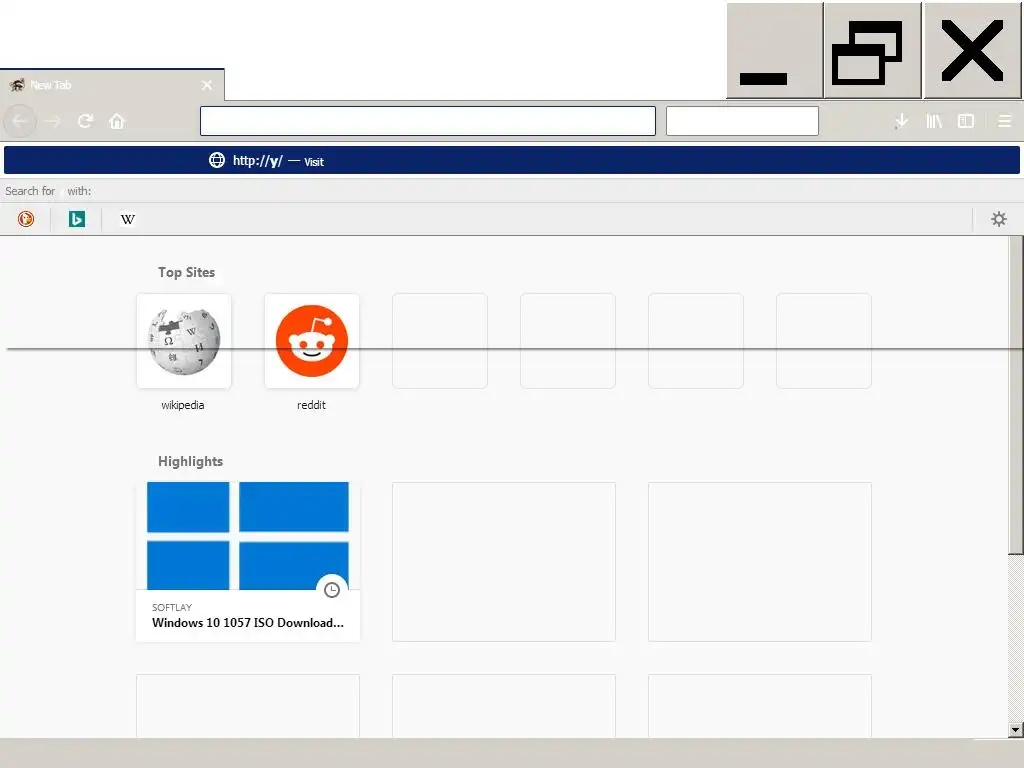Click the wikipedia label under its tile

click(x=183, y=405)
